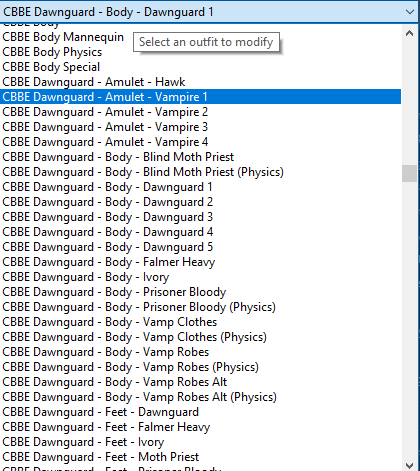The height and width of the screenshot is (471, 420).
Task: Select 'Feet - Ivory' outfit
Action: click(x=200, y=442)
